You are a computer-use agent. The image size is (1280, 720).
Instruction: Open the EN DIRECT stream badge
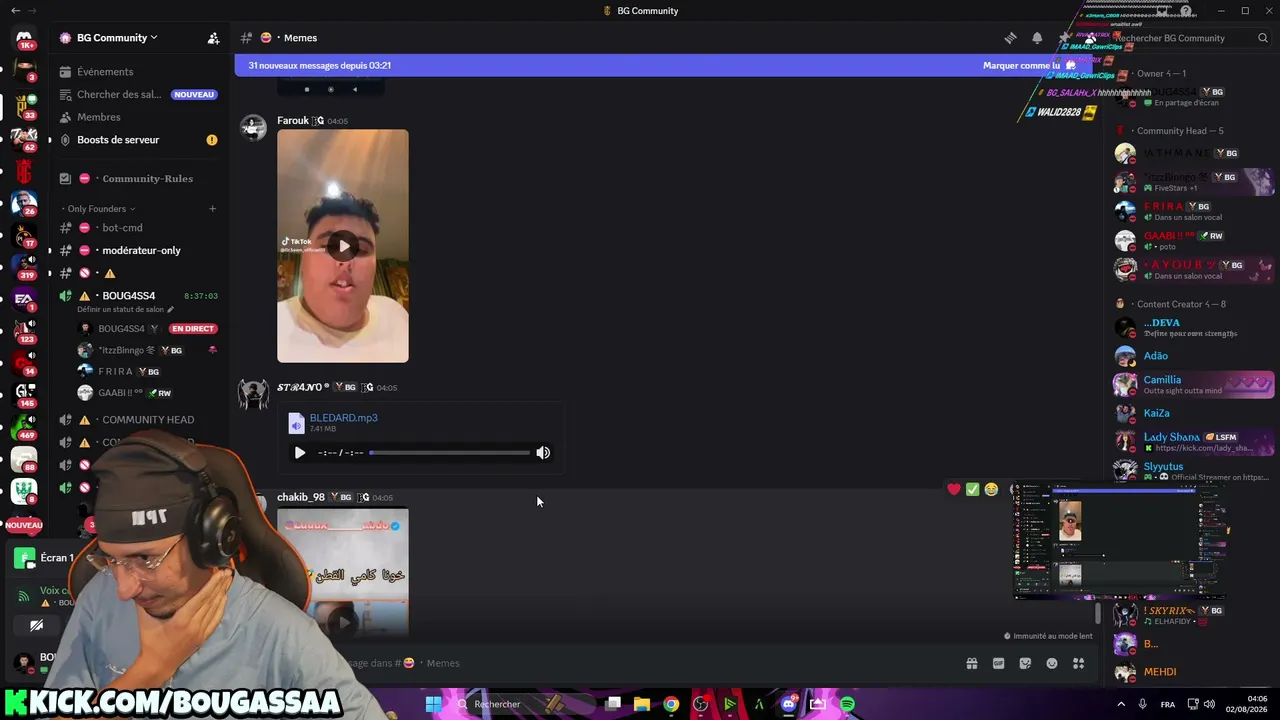(193, 329)
